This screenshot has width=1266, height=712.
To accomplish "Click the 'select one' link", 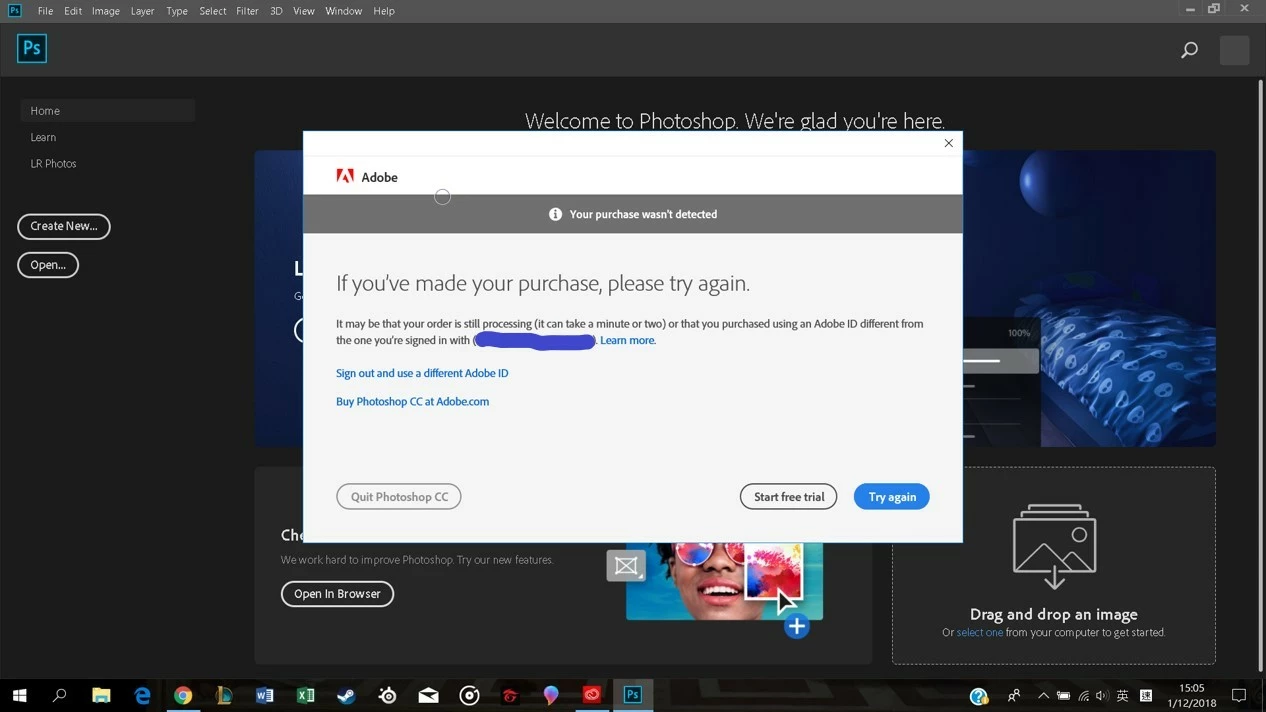I will tap(979, 632).
